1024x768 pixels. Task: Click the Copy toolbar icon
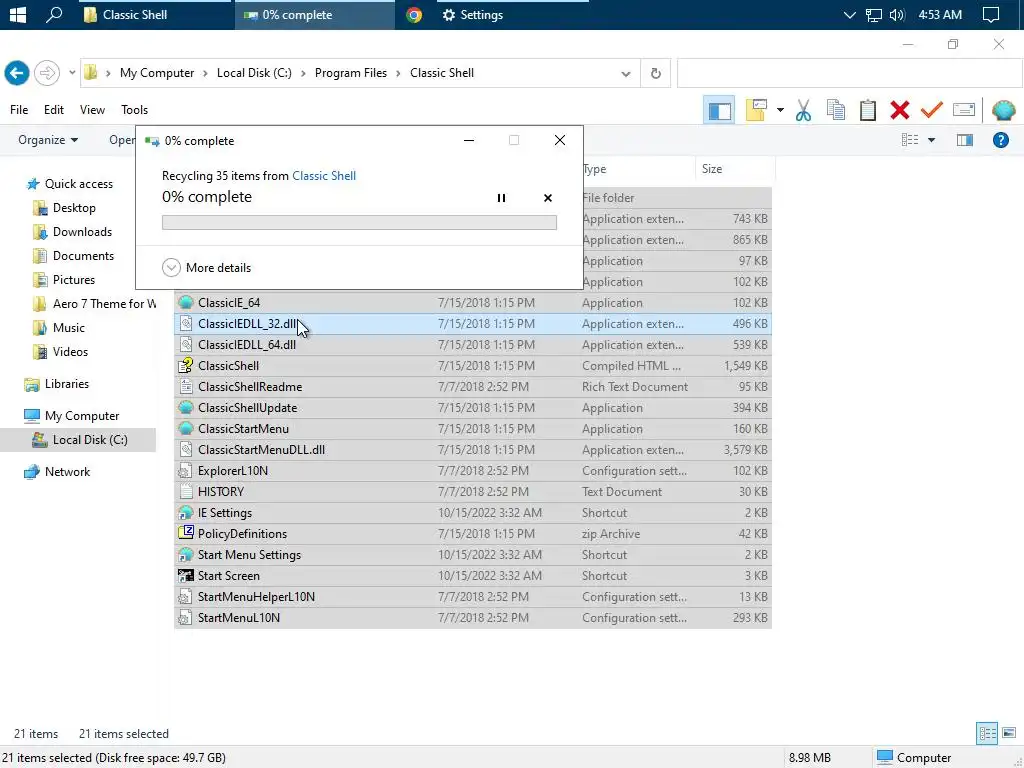coord(835,110)
